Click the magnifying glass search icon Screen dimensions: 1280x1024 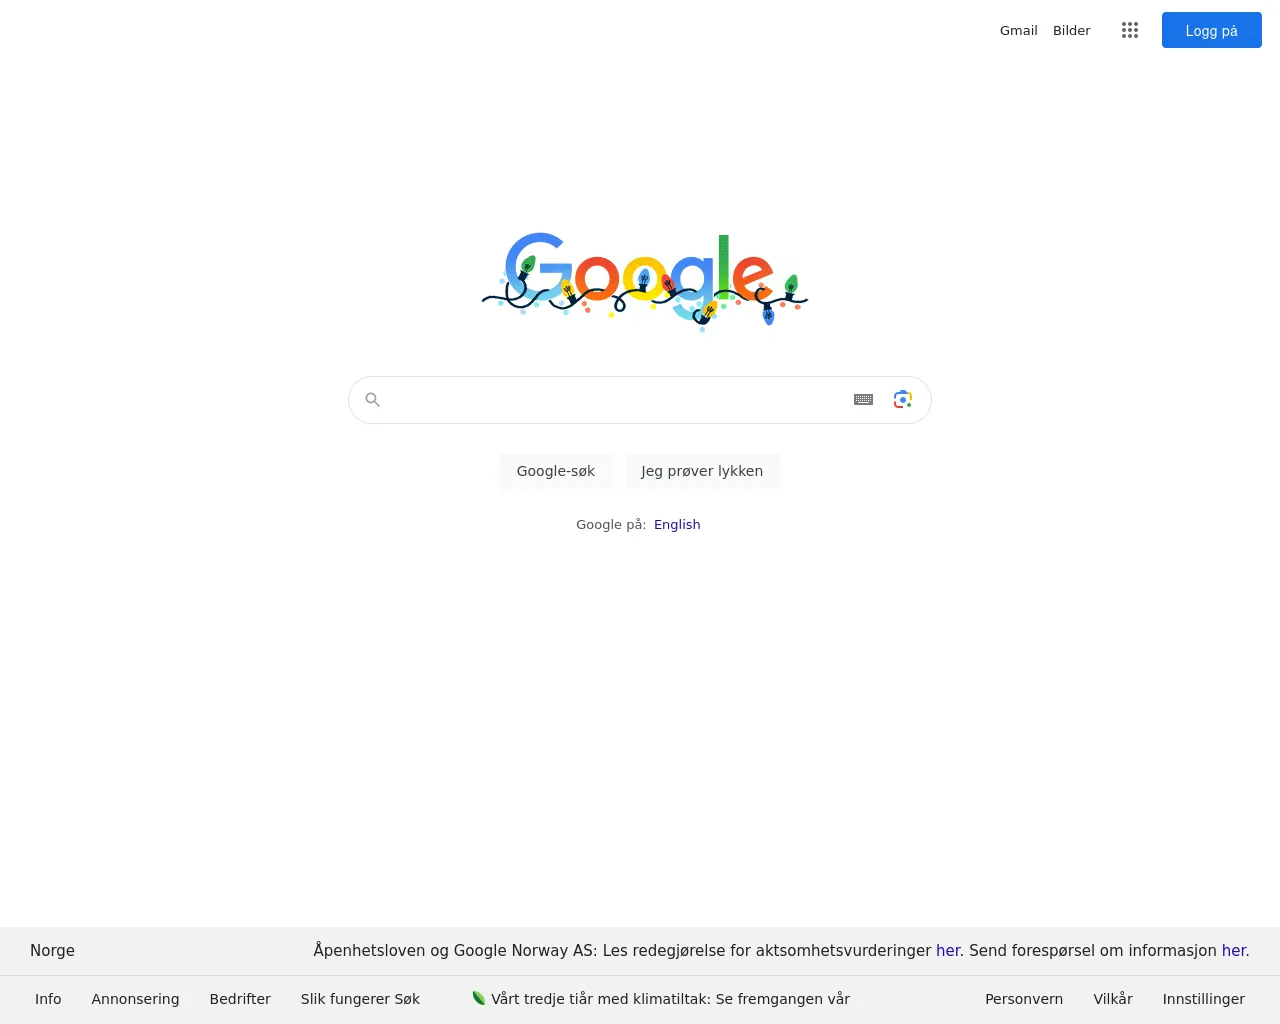(x=373, y=400)
